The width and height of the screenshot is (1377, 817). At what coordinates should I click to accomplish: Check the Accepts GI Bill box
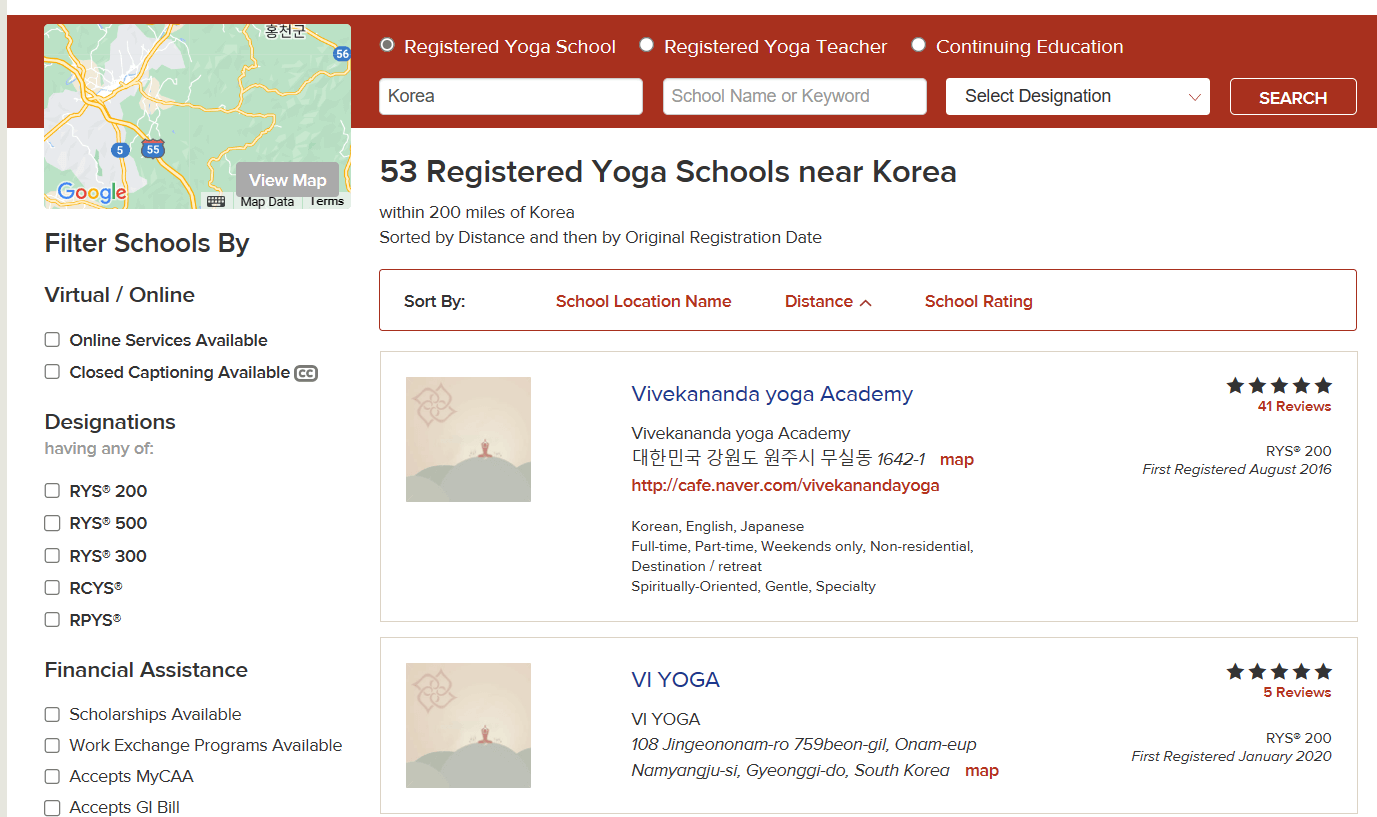pyautogui.click(x=52, y=807)
